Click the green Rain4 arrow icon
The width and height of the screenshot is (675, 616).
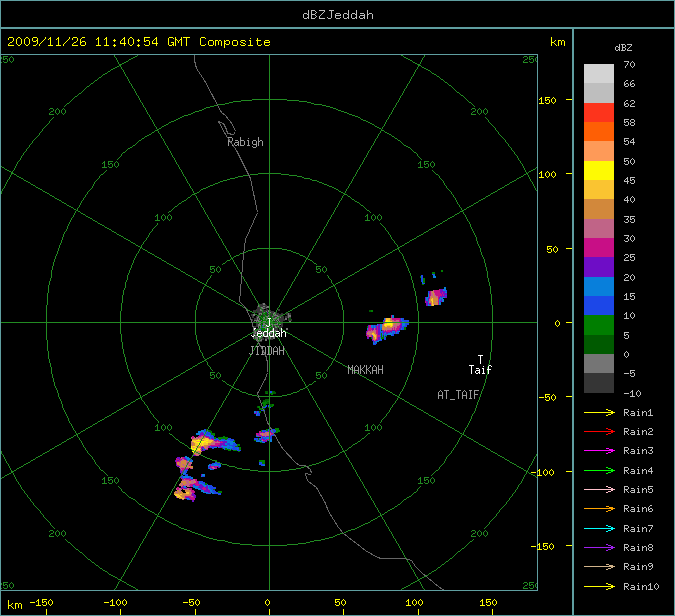(x=599, y=471)
